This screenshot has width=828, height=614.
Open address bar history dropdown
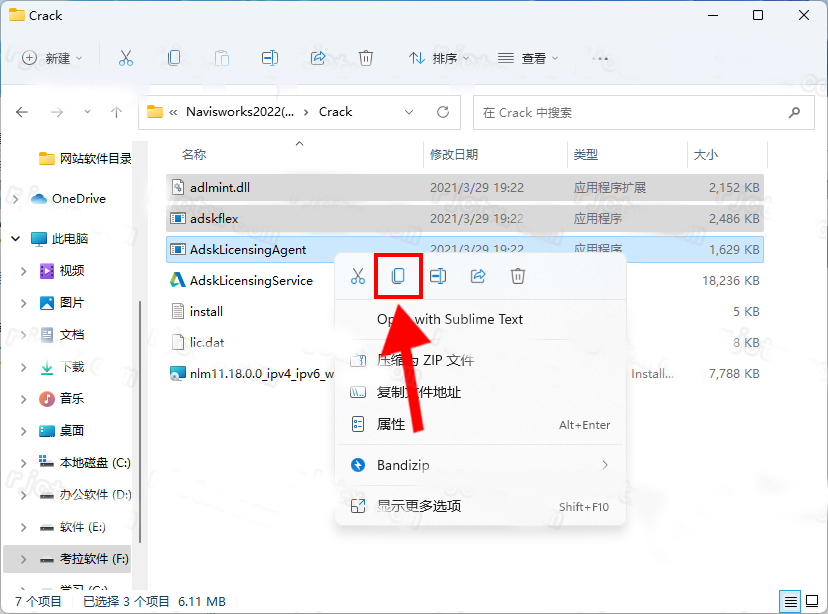pos(409,112)
